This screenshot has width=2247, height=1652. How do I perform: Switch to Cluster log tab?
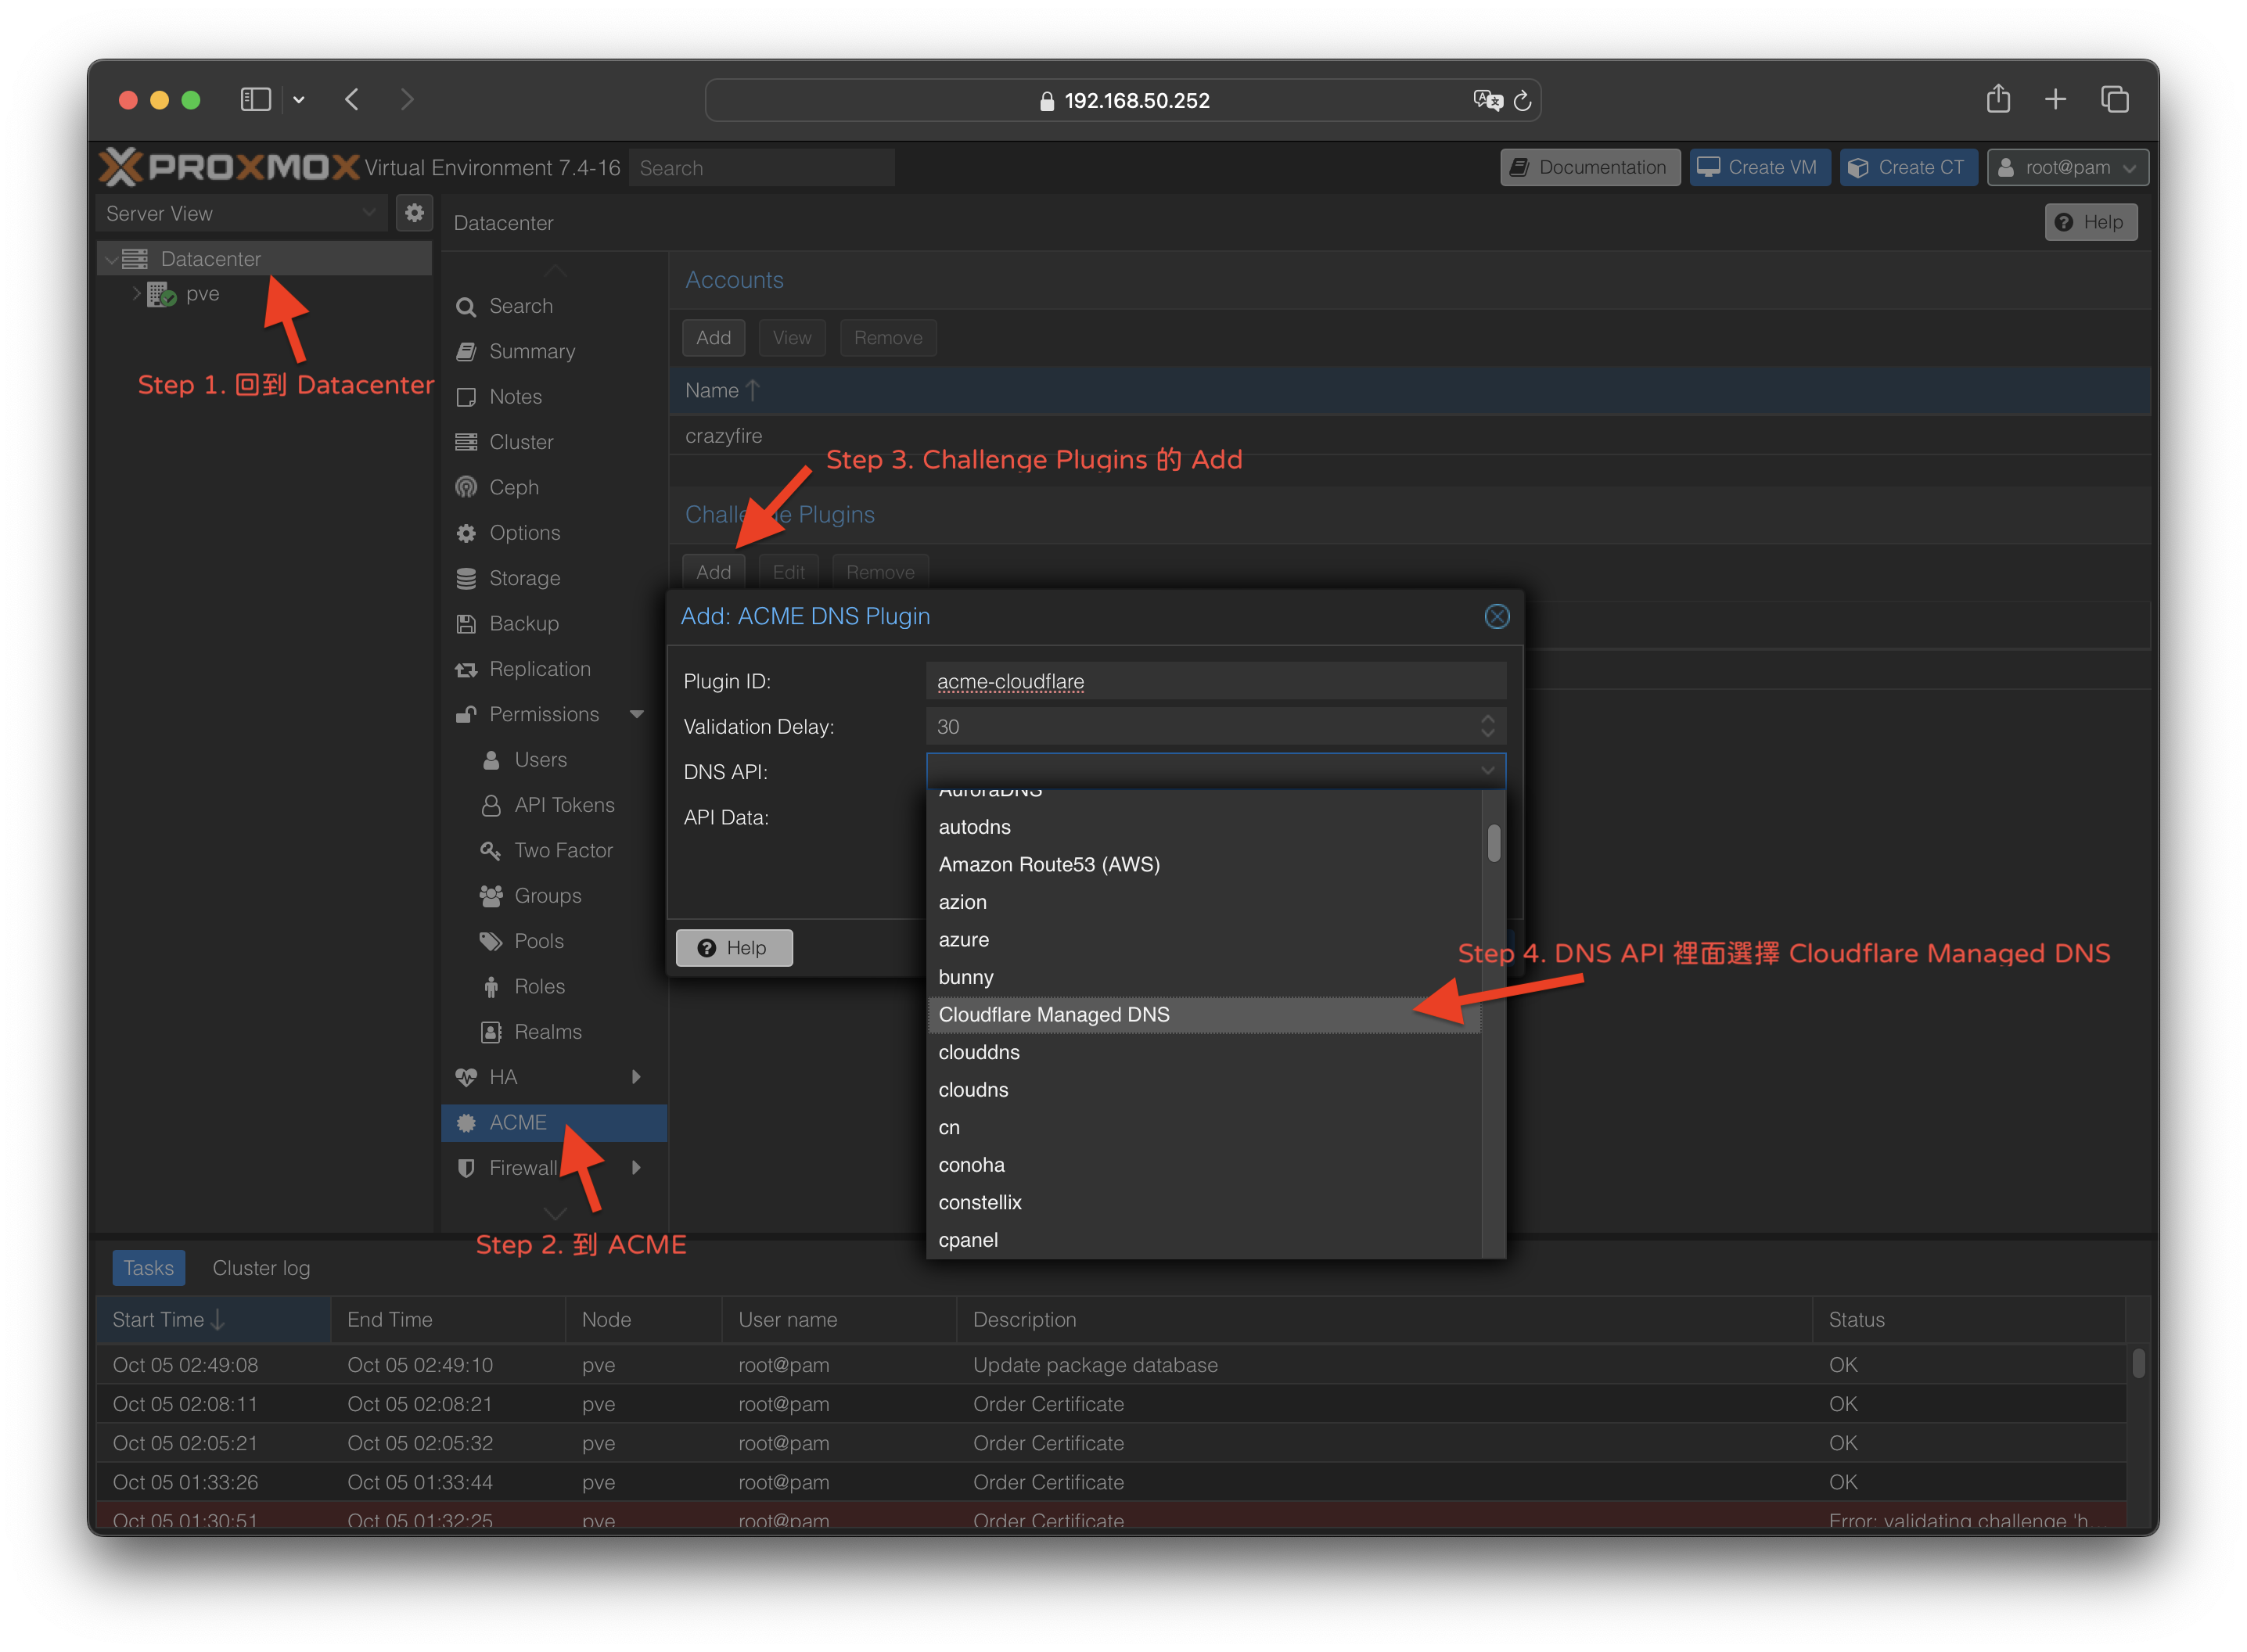(x=261, y=1268)
